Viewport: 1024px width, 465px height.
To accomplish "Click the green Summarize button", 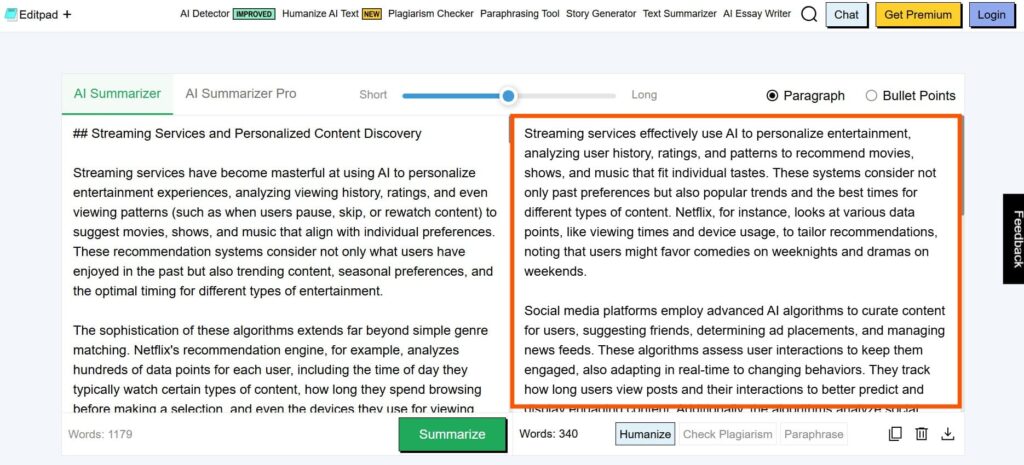I will coord(452,434).
